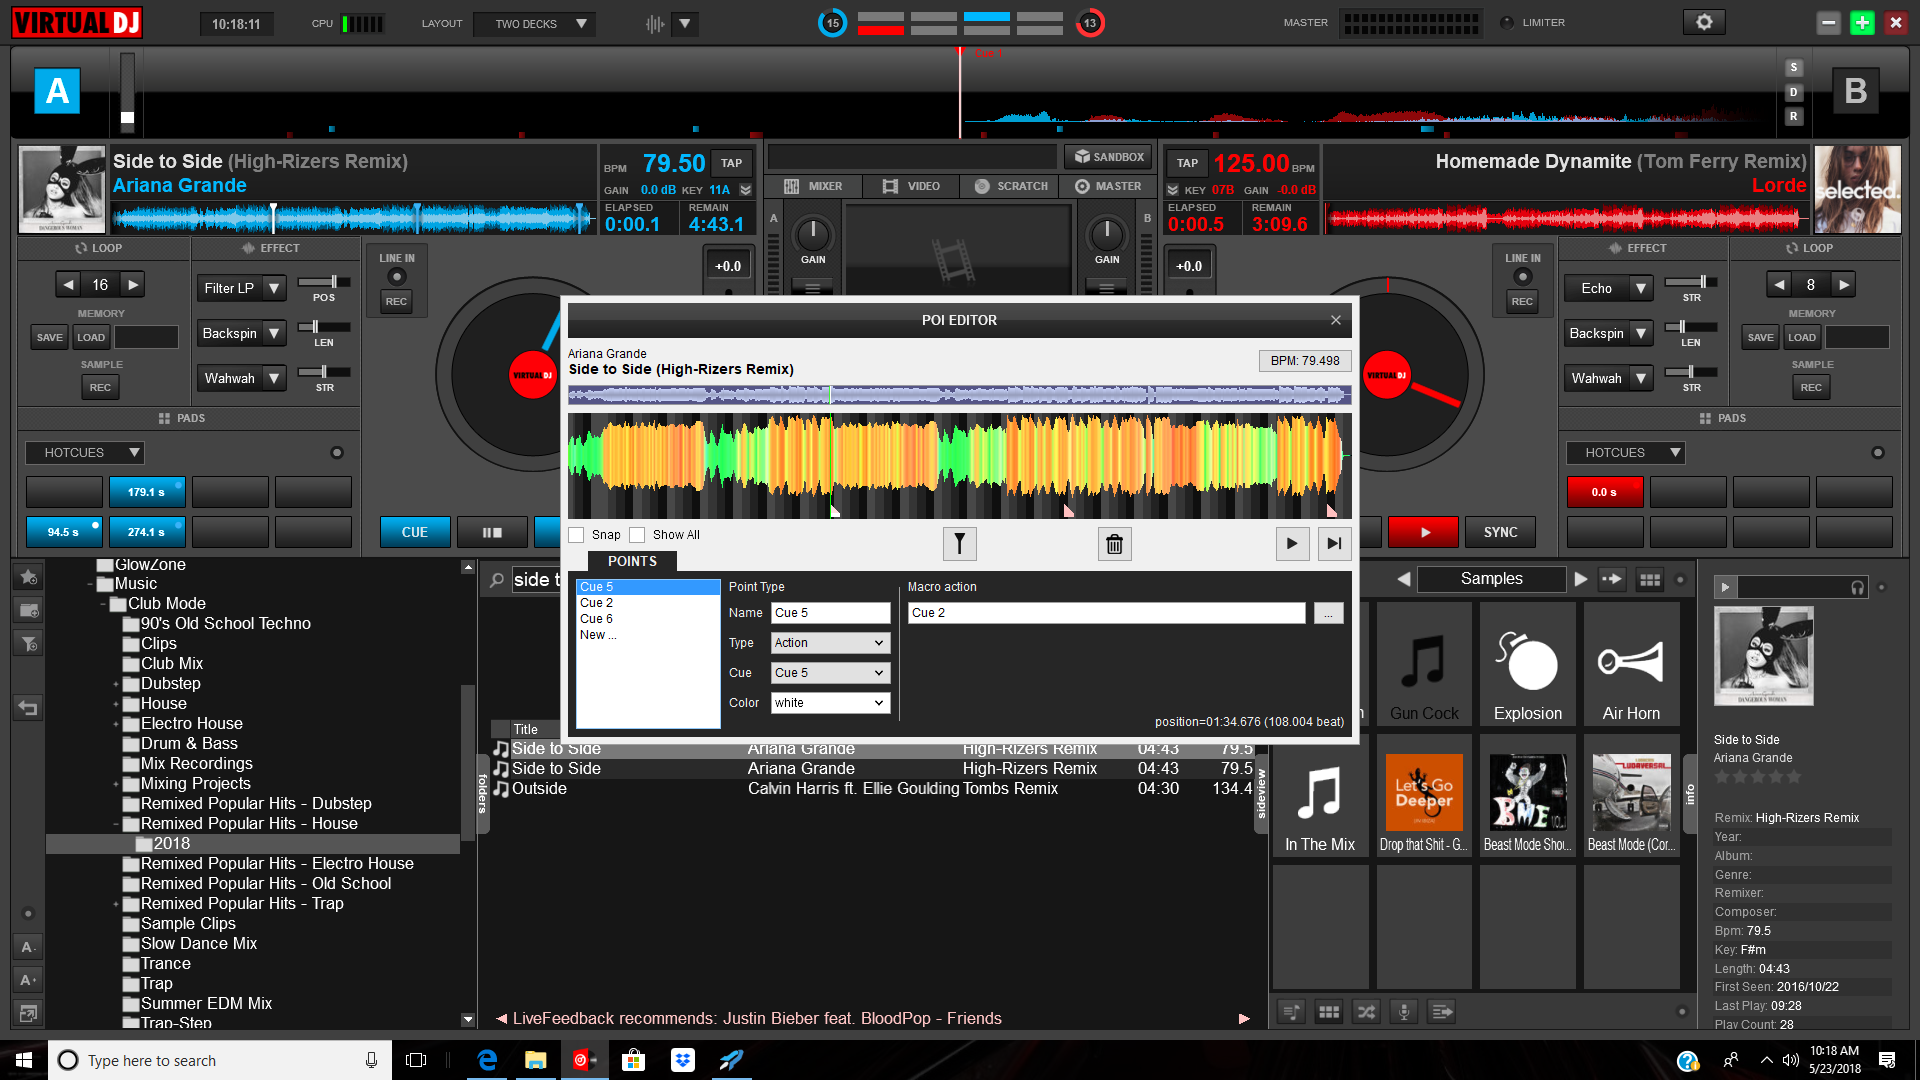Click the prelisten headphones icon

(x=1857, y=587)
